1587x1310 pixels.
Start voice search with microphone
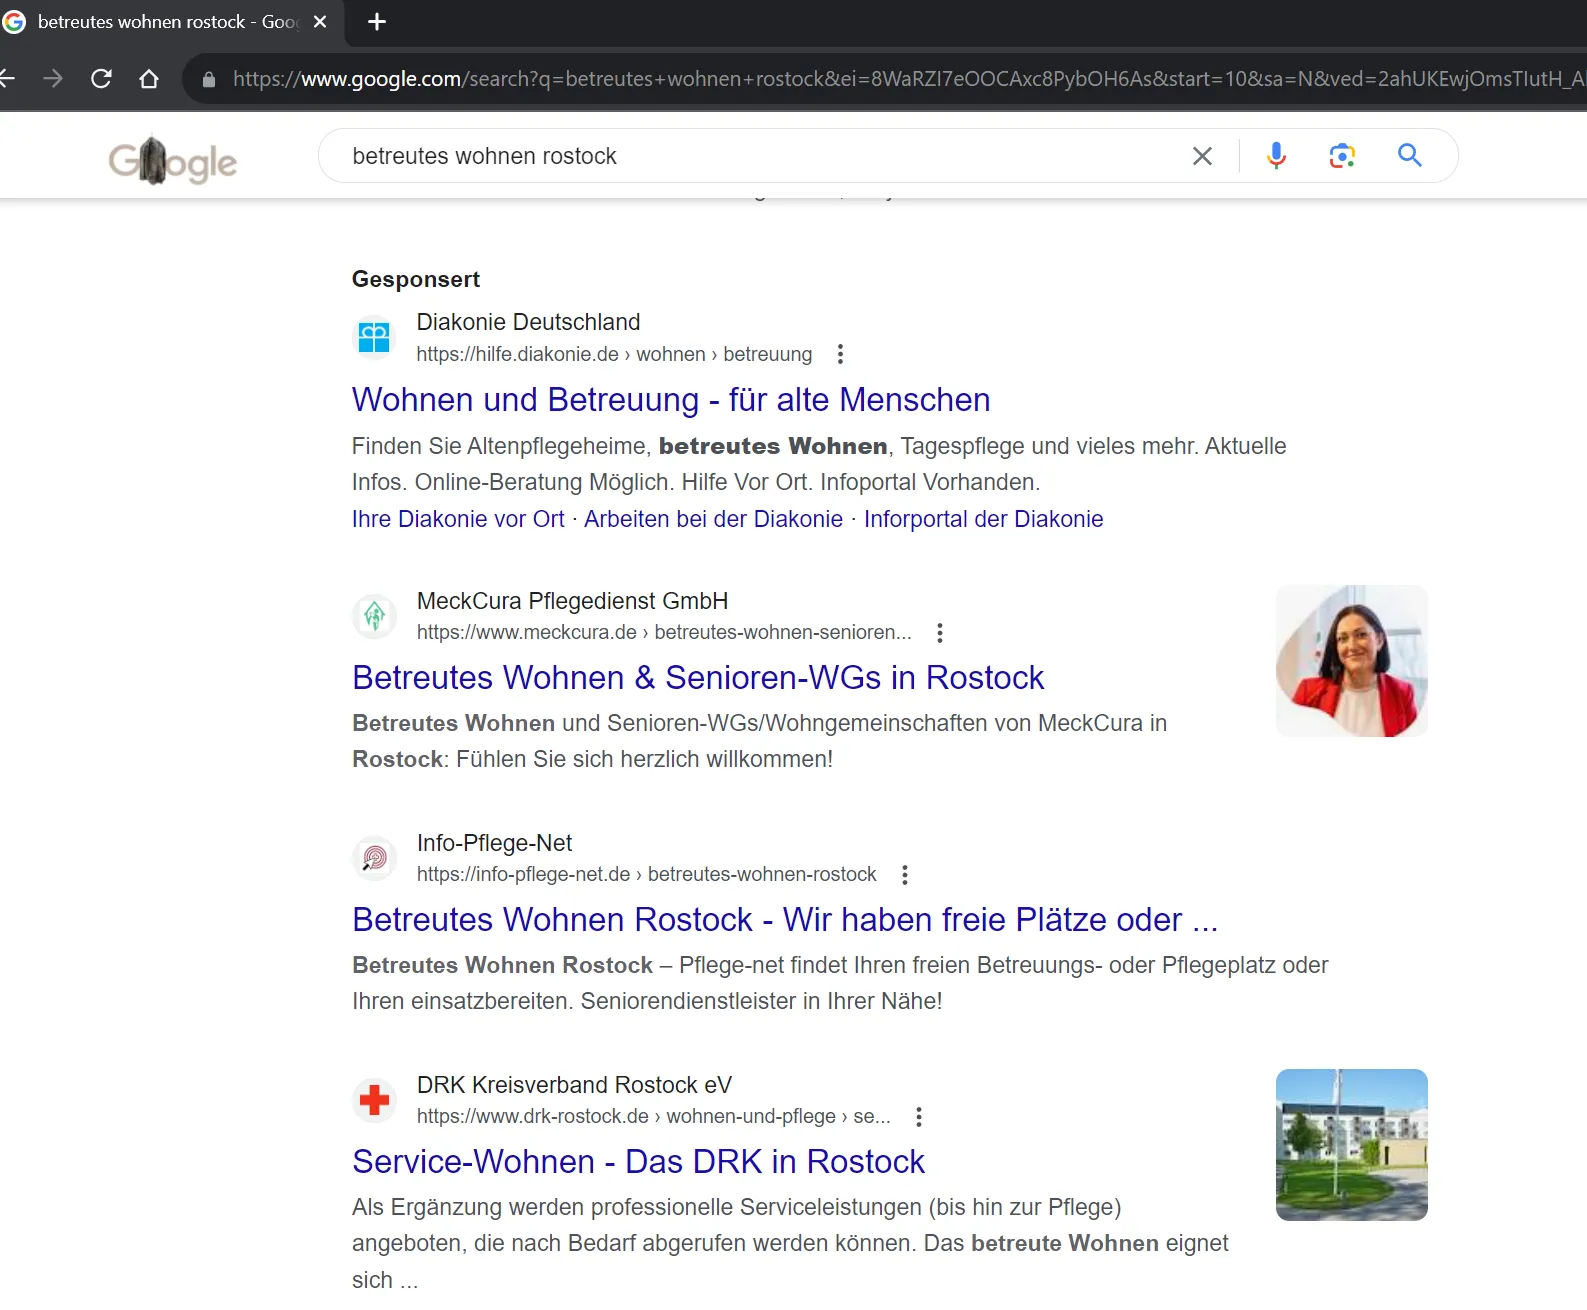(1276, 155)
